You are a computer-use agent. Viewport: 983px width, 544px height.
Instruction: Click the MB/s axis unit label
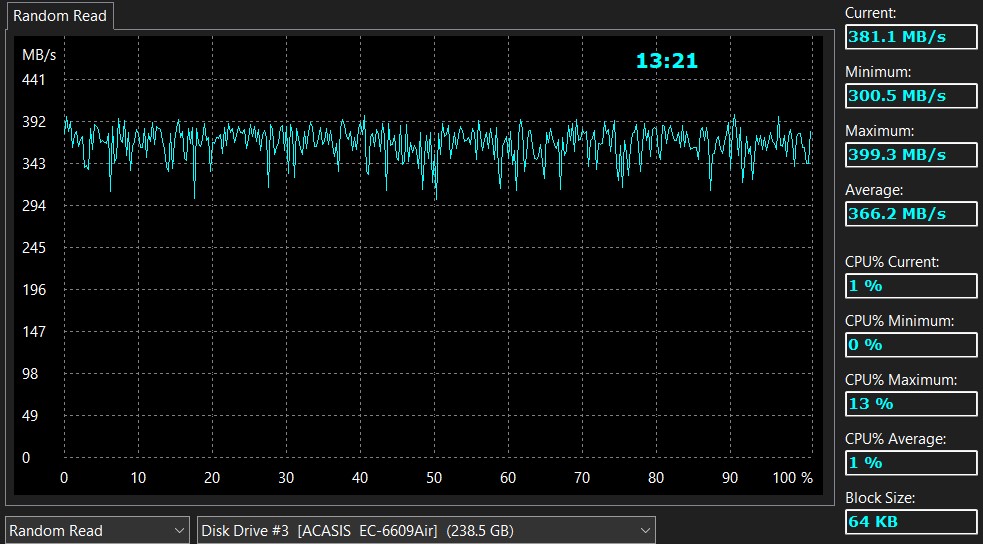[x=39, y=54]
